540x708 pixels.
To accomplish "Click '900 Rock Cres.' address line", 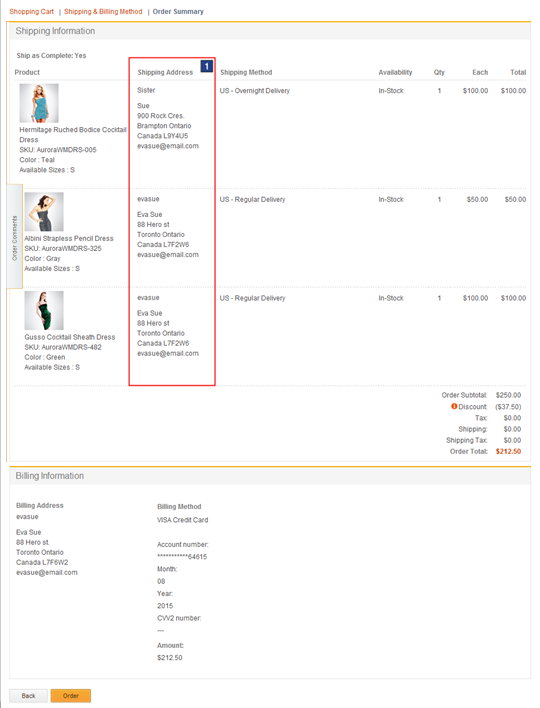I will pos(161,116).
